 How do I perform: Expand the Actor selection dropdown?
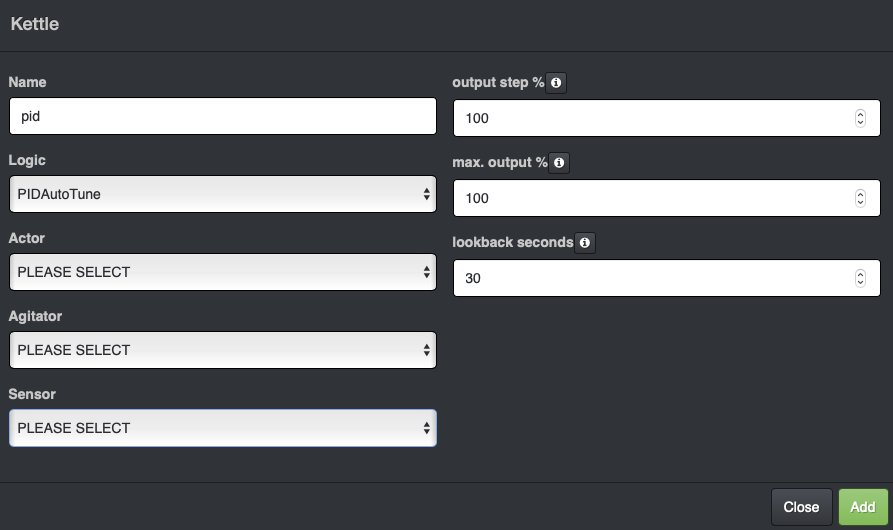point(222,272)
